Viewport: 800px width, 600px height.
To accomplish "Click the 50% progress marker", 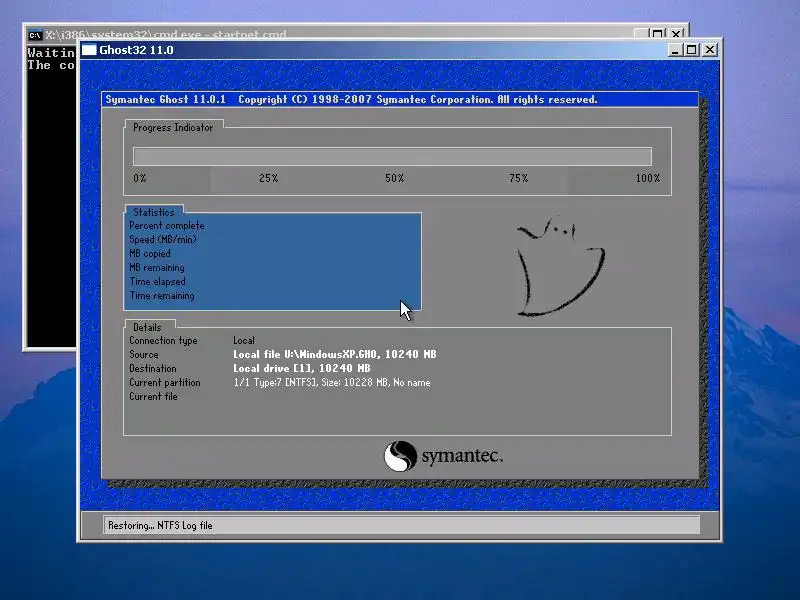I will pyautogui.click(x=394, y=178).
